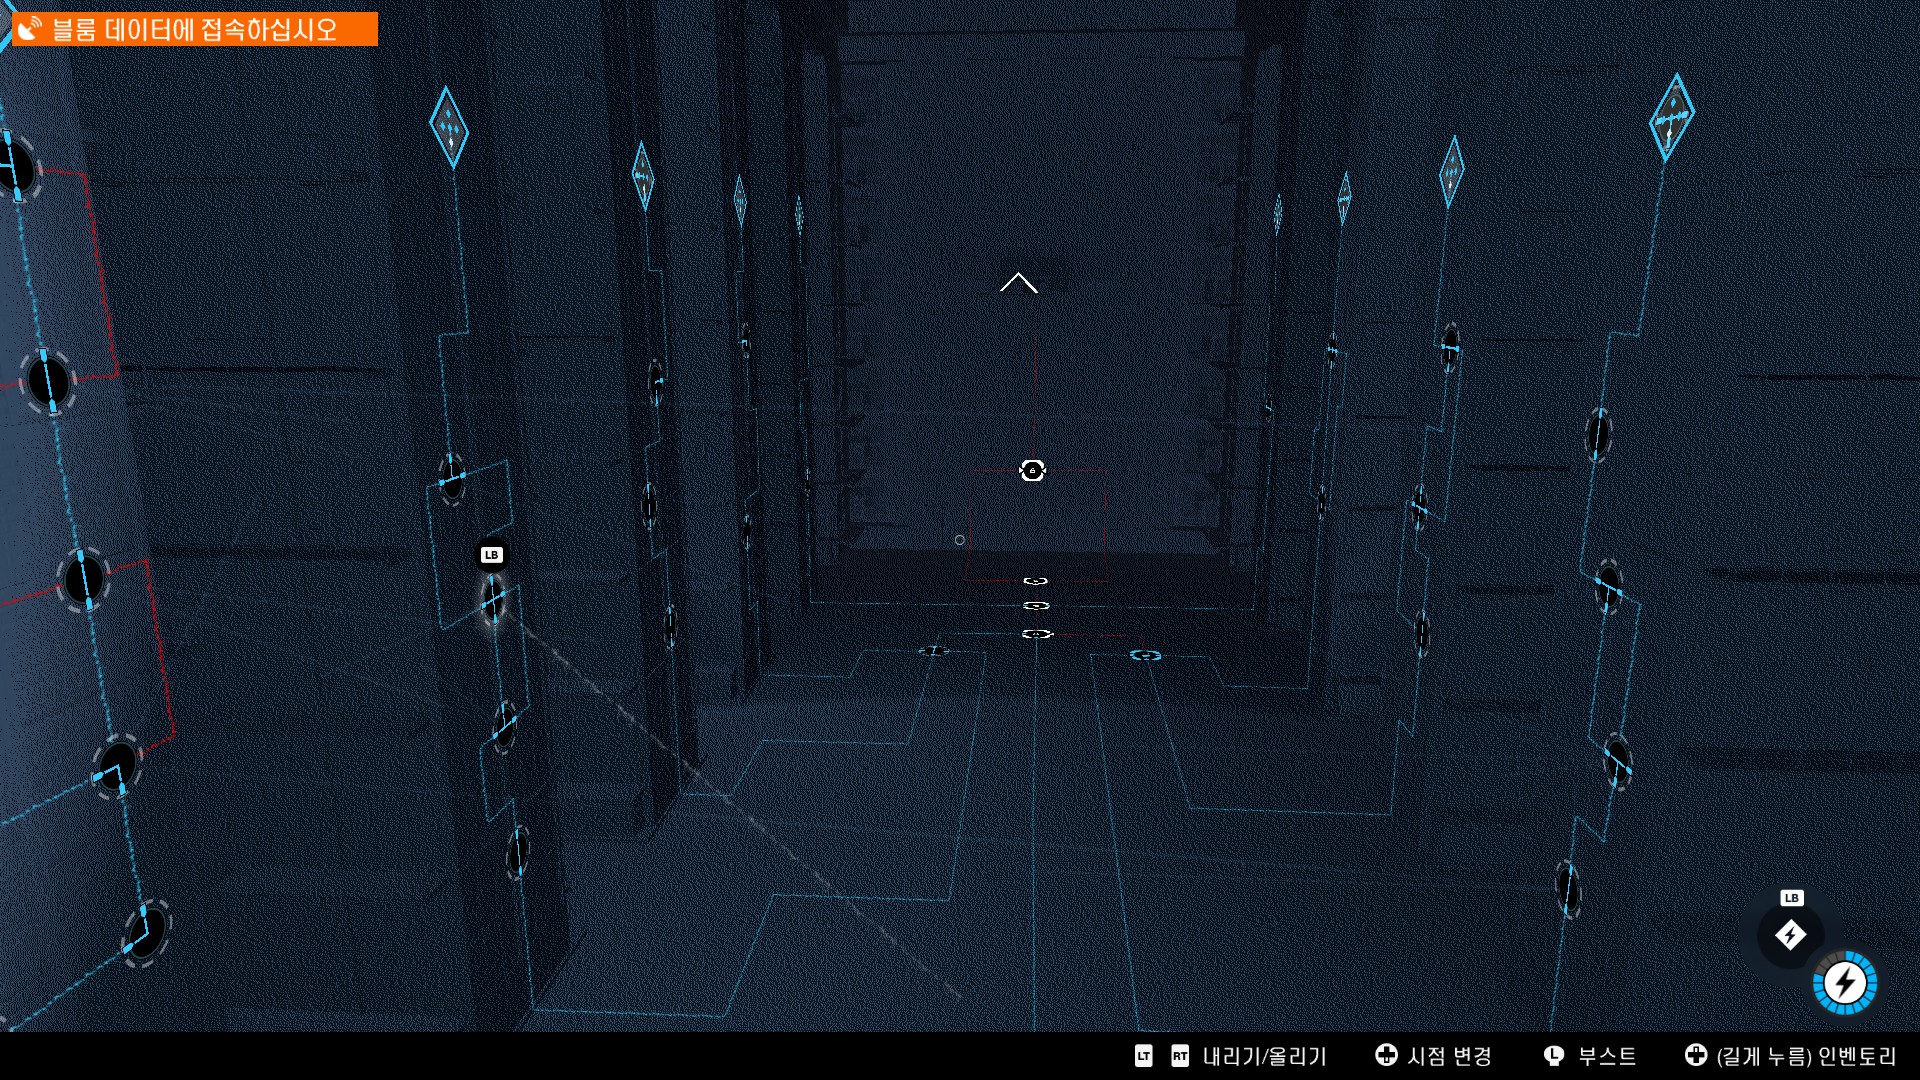Click the small circle reticle beside the red frame
The height and width of the screenshot is (1080, 1920).
pos(960,540)
